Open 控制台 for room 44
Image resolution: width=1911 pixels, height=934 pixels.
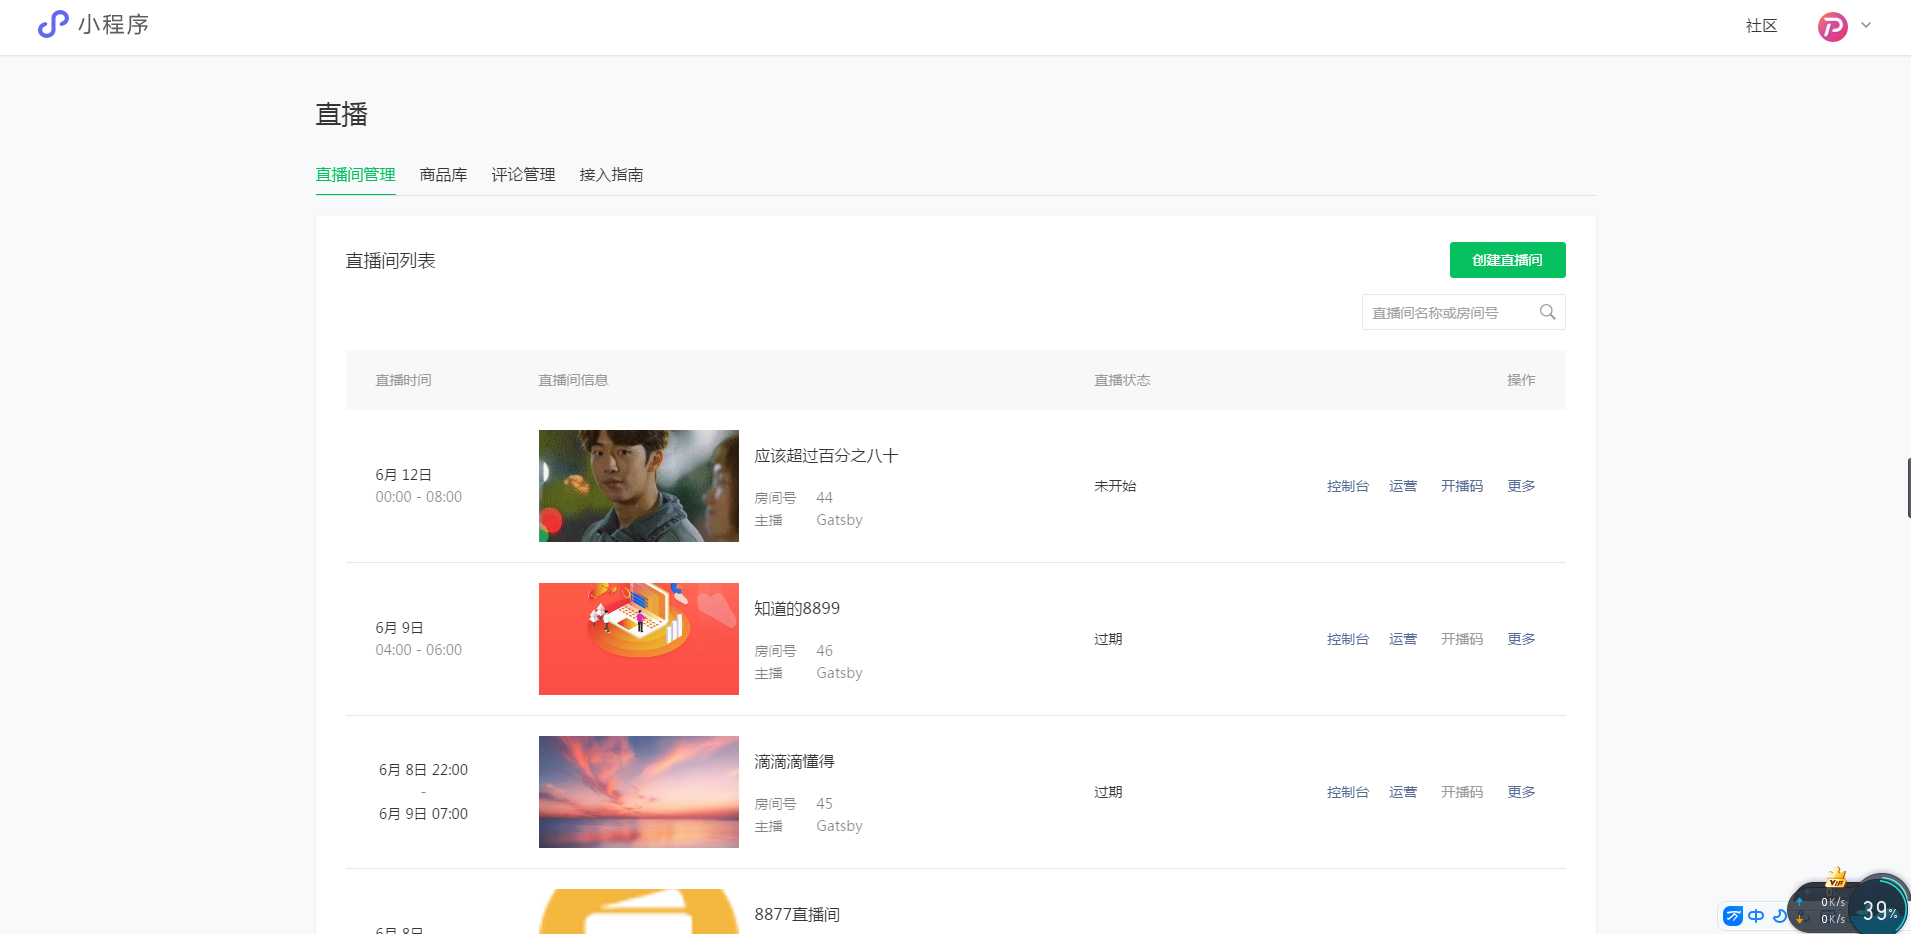1347,486
